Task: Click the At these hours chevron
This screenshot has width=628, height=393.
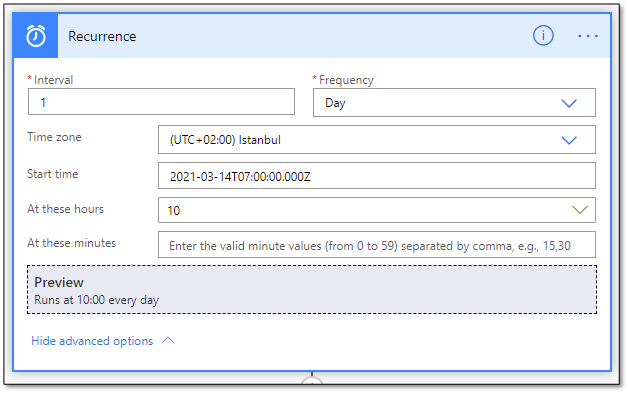Action: pyautogui.click(x=580, y=210)
